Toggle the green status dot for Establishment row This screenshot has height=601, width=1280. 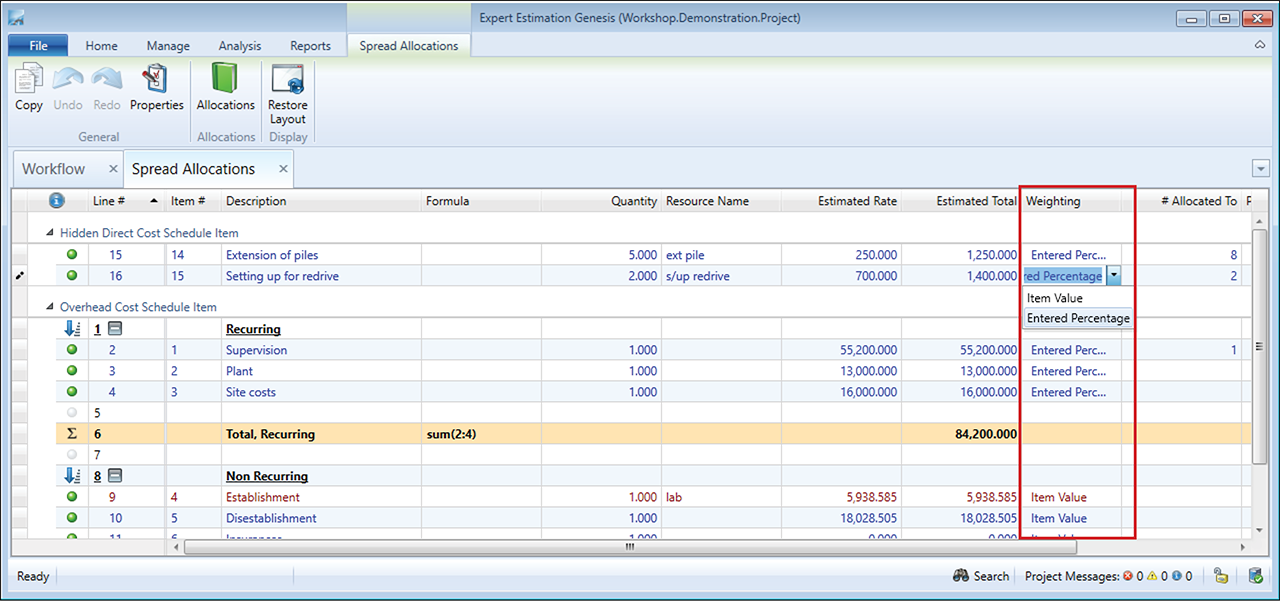click(x=72, y=497)
